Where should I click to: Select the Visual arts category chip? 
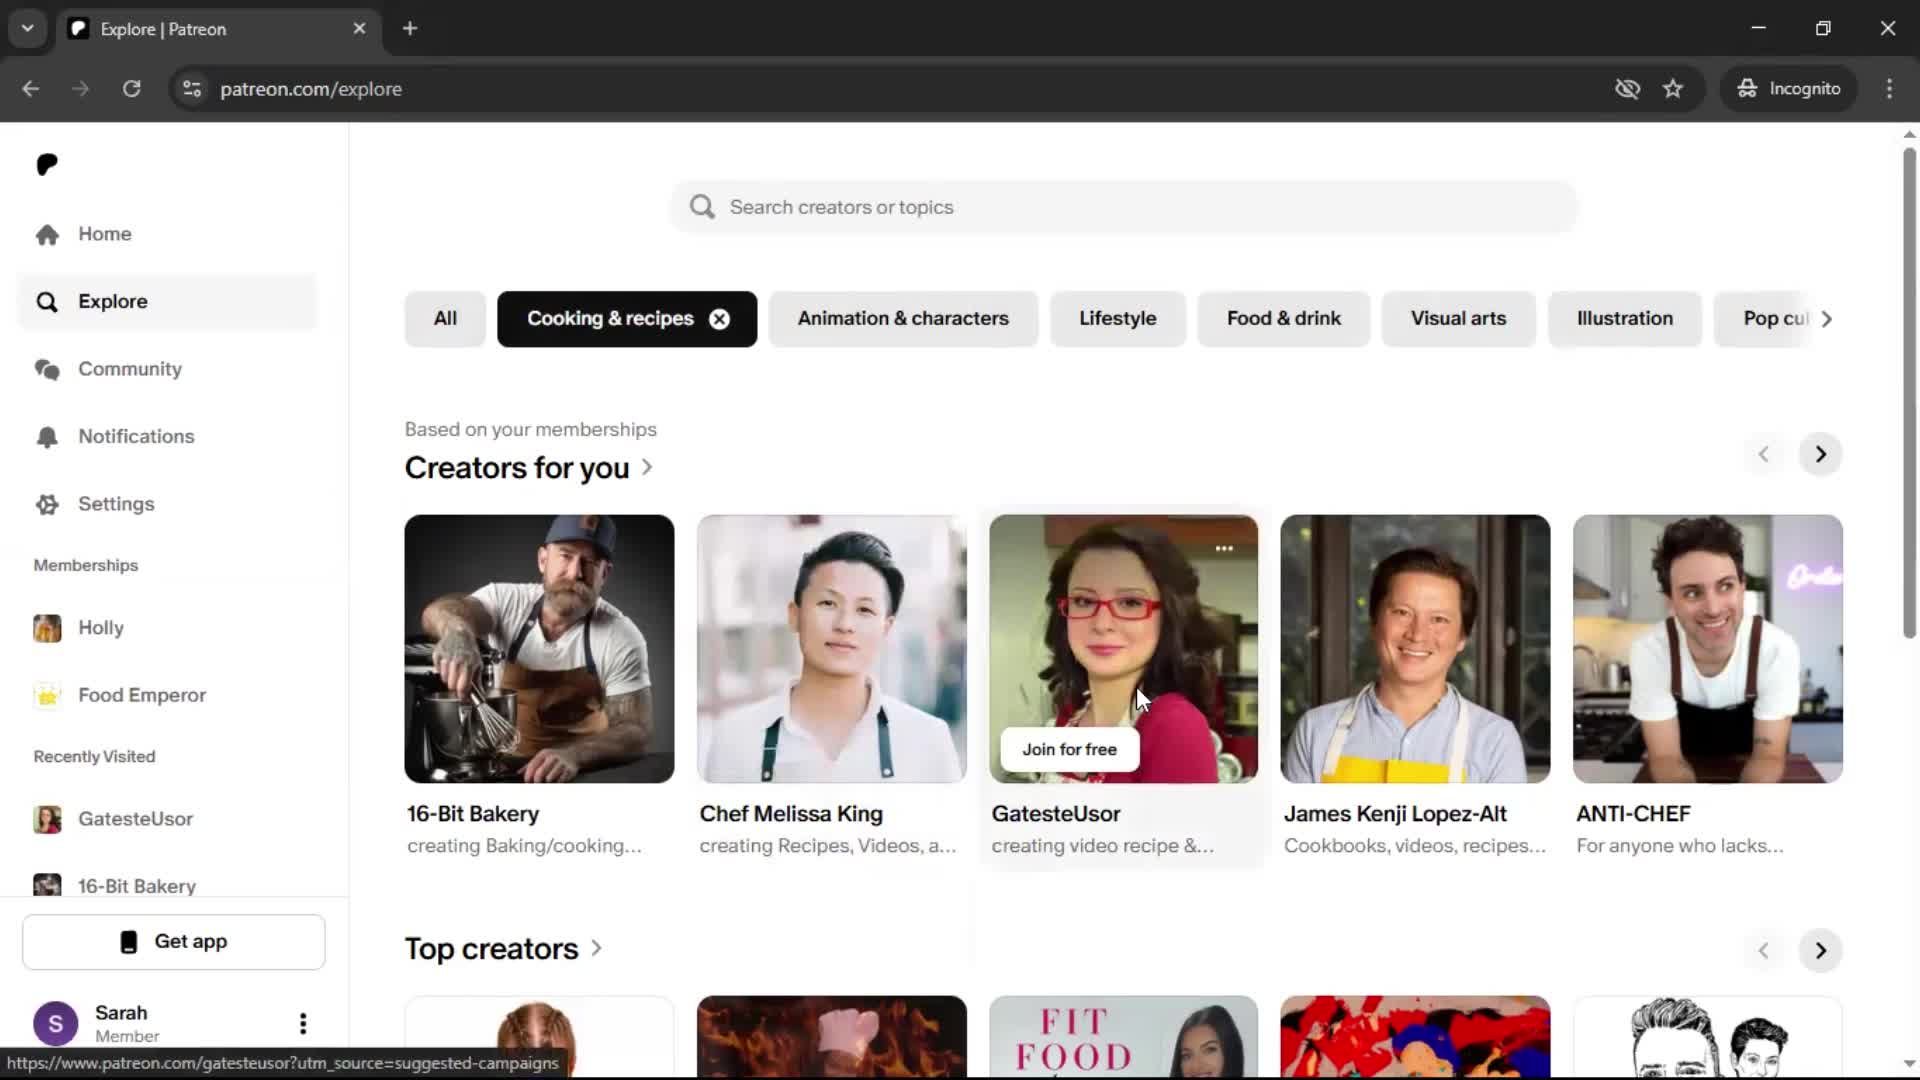[x=1458, y=319]
